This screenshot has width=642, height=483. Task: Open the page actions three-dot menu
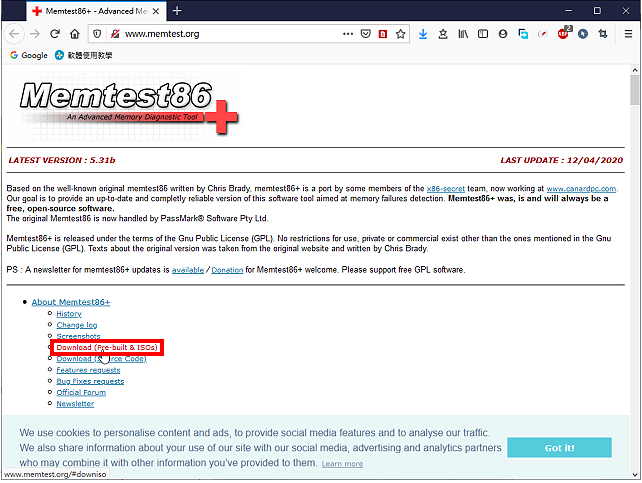point(348,34)
